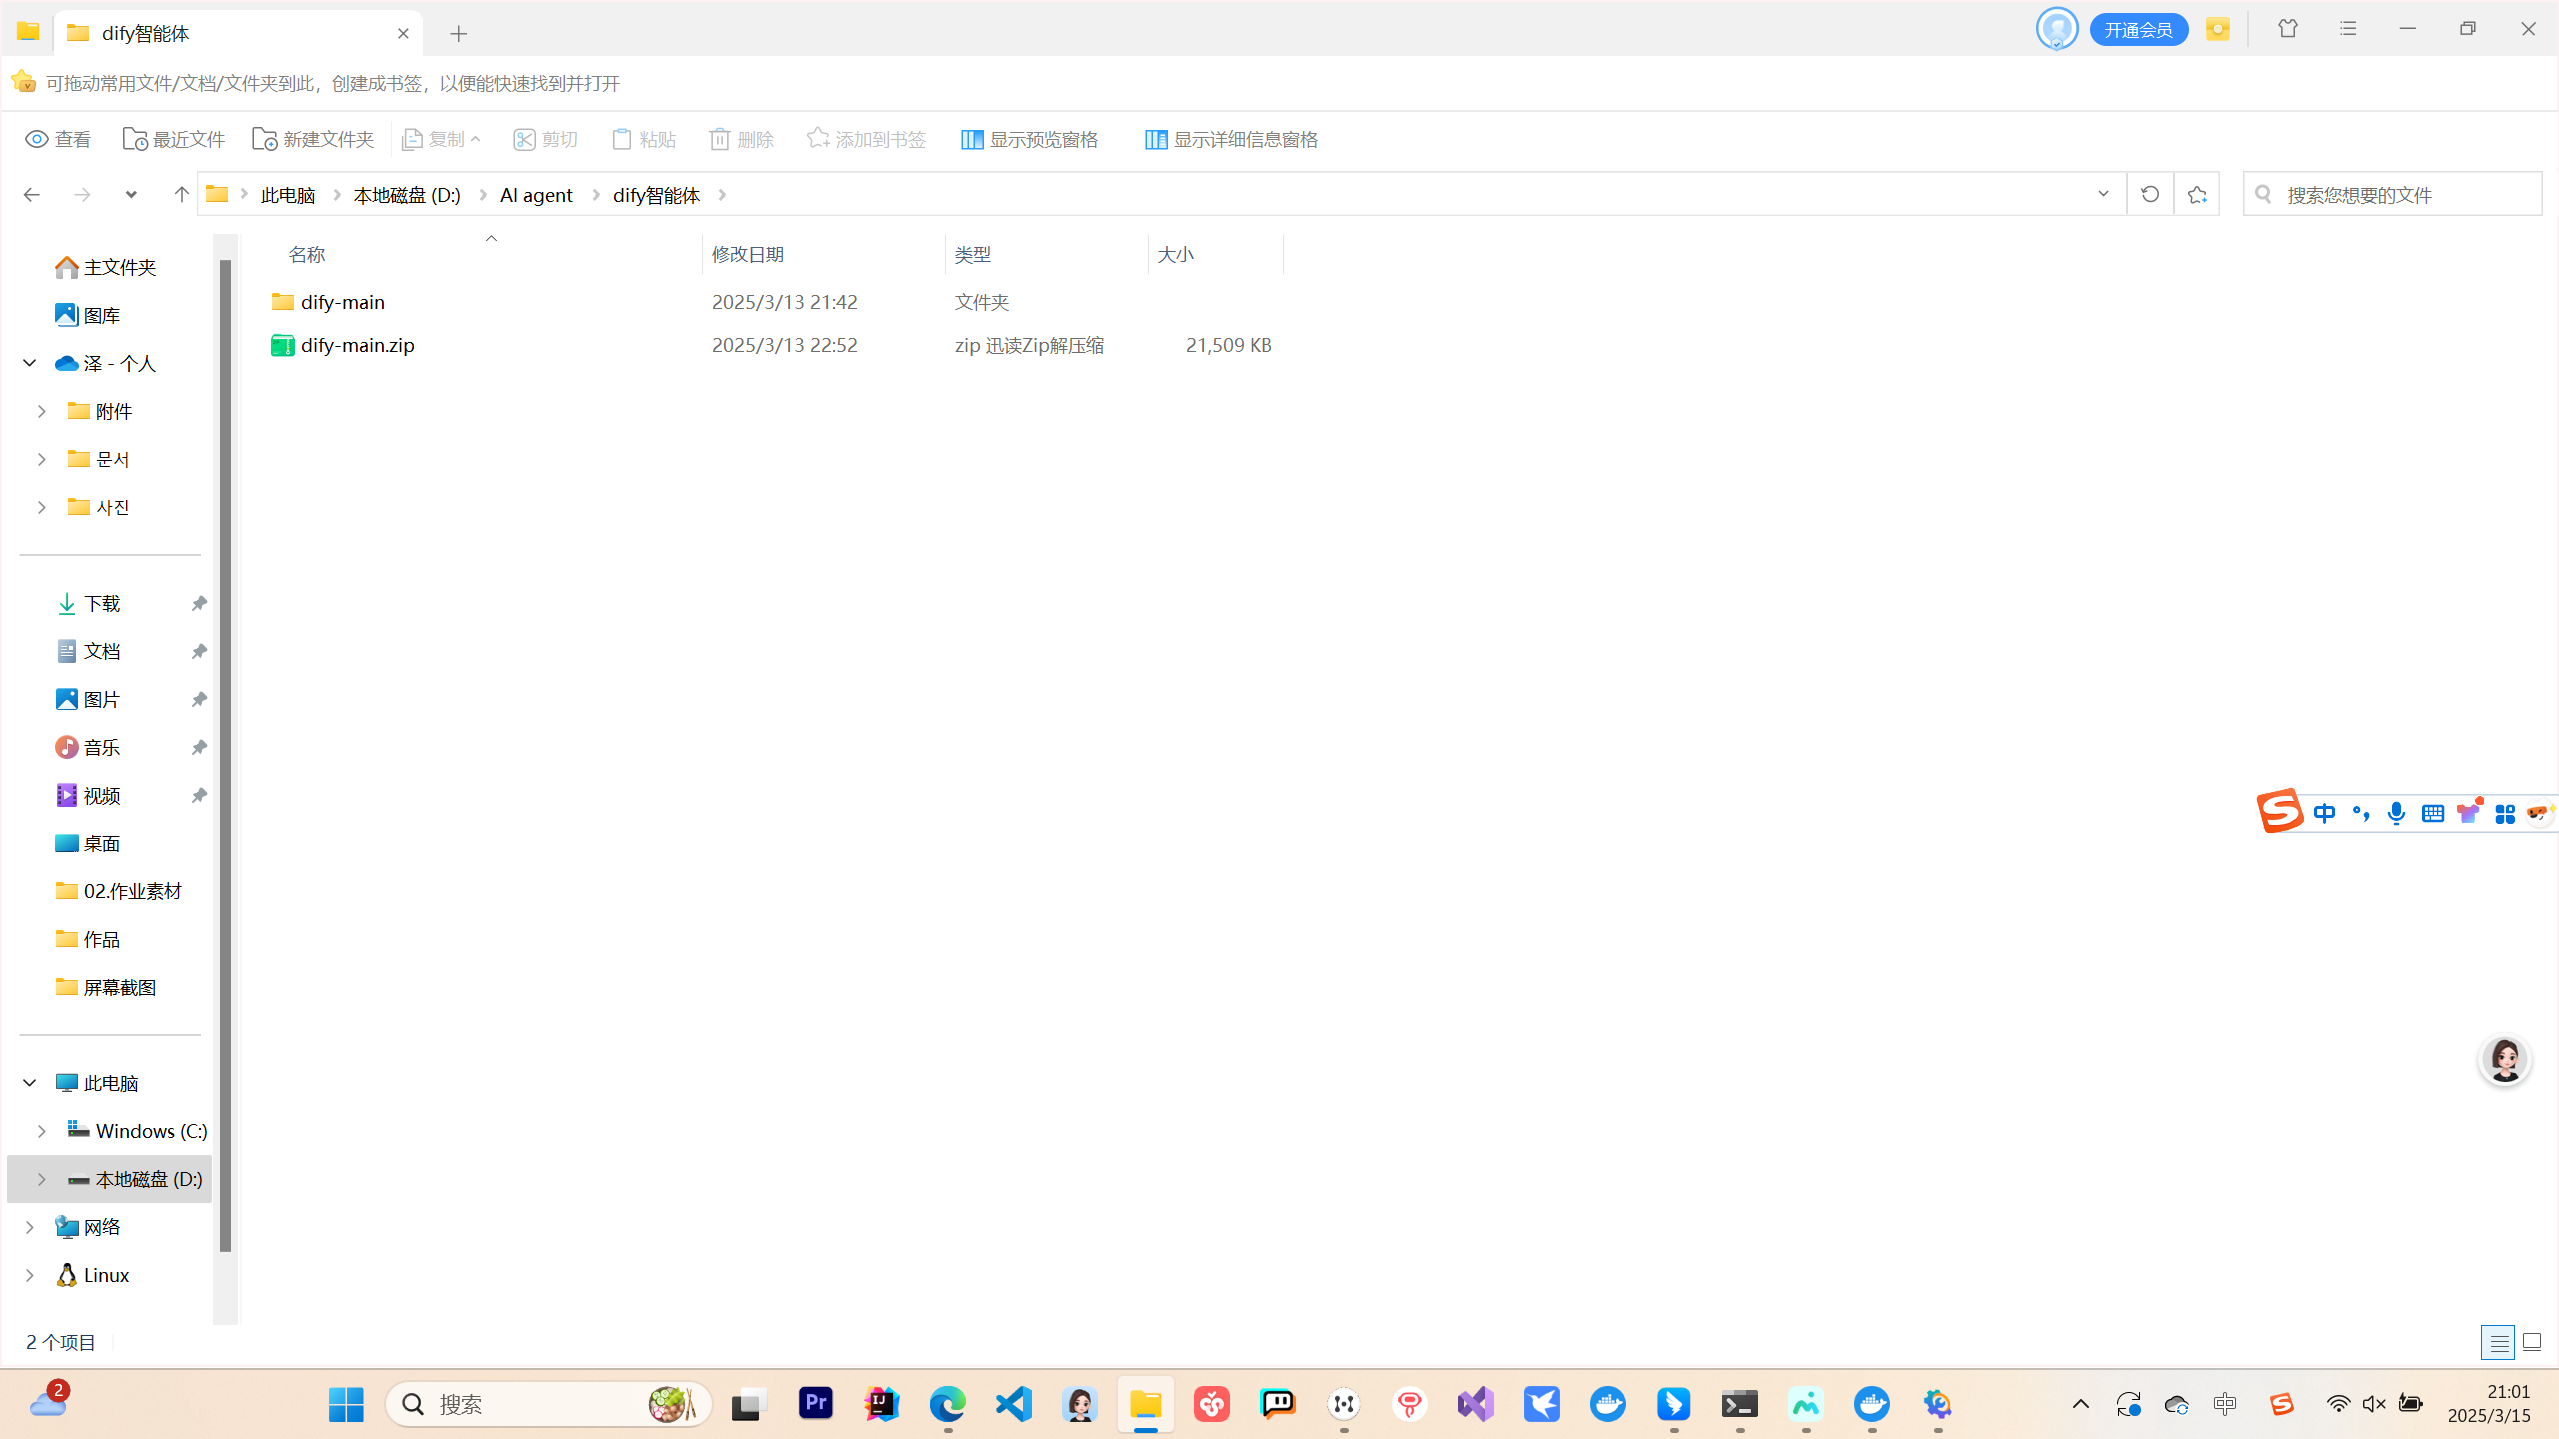Click the refresh icon beside address bar
This screenshot has height=1439, width=2559.
pyautogui.click(x=2149, y=194)
